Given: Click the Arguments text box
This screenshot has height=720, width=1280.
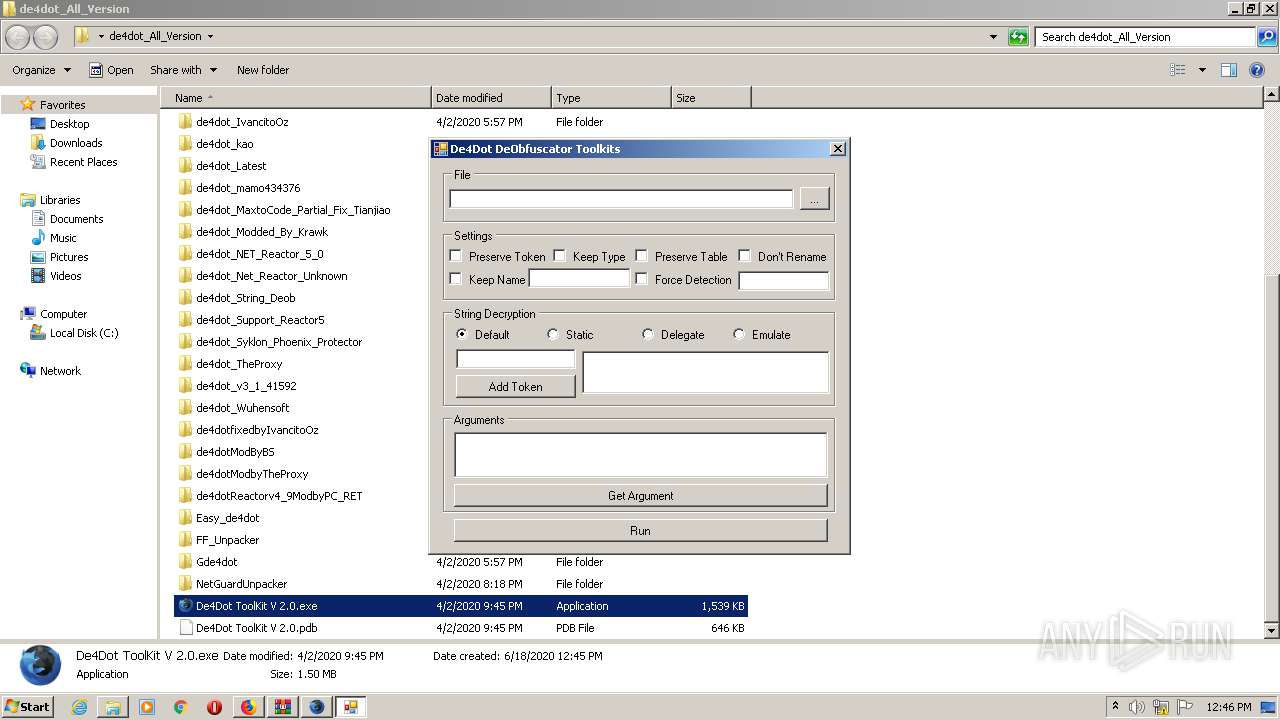Looking at the screenshot, I should 640,454.
